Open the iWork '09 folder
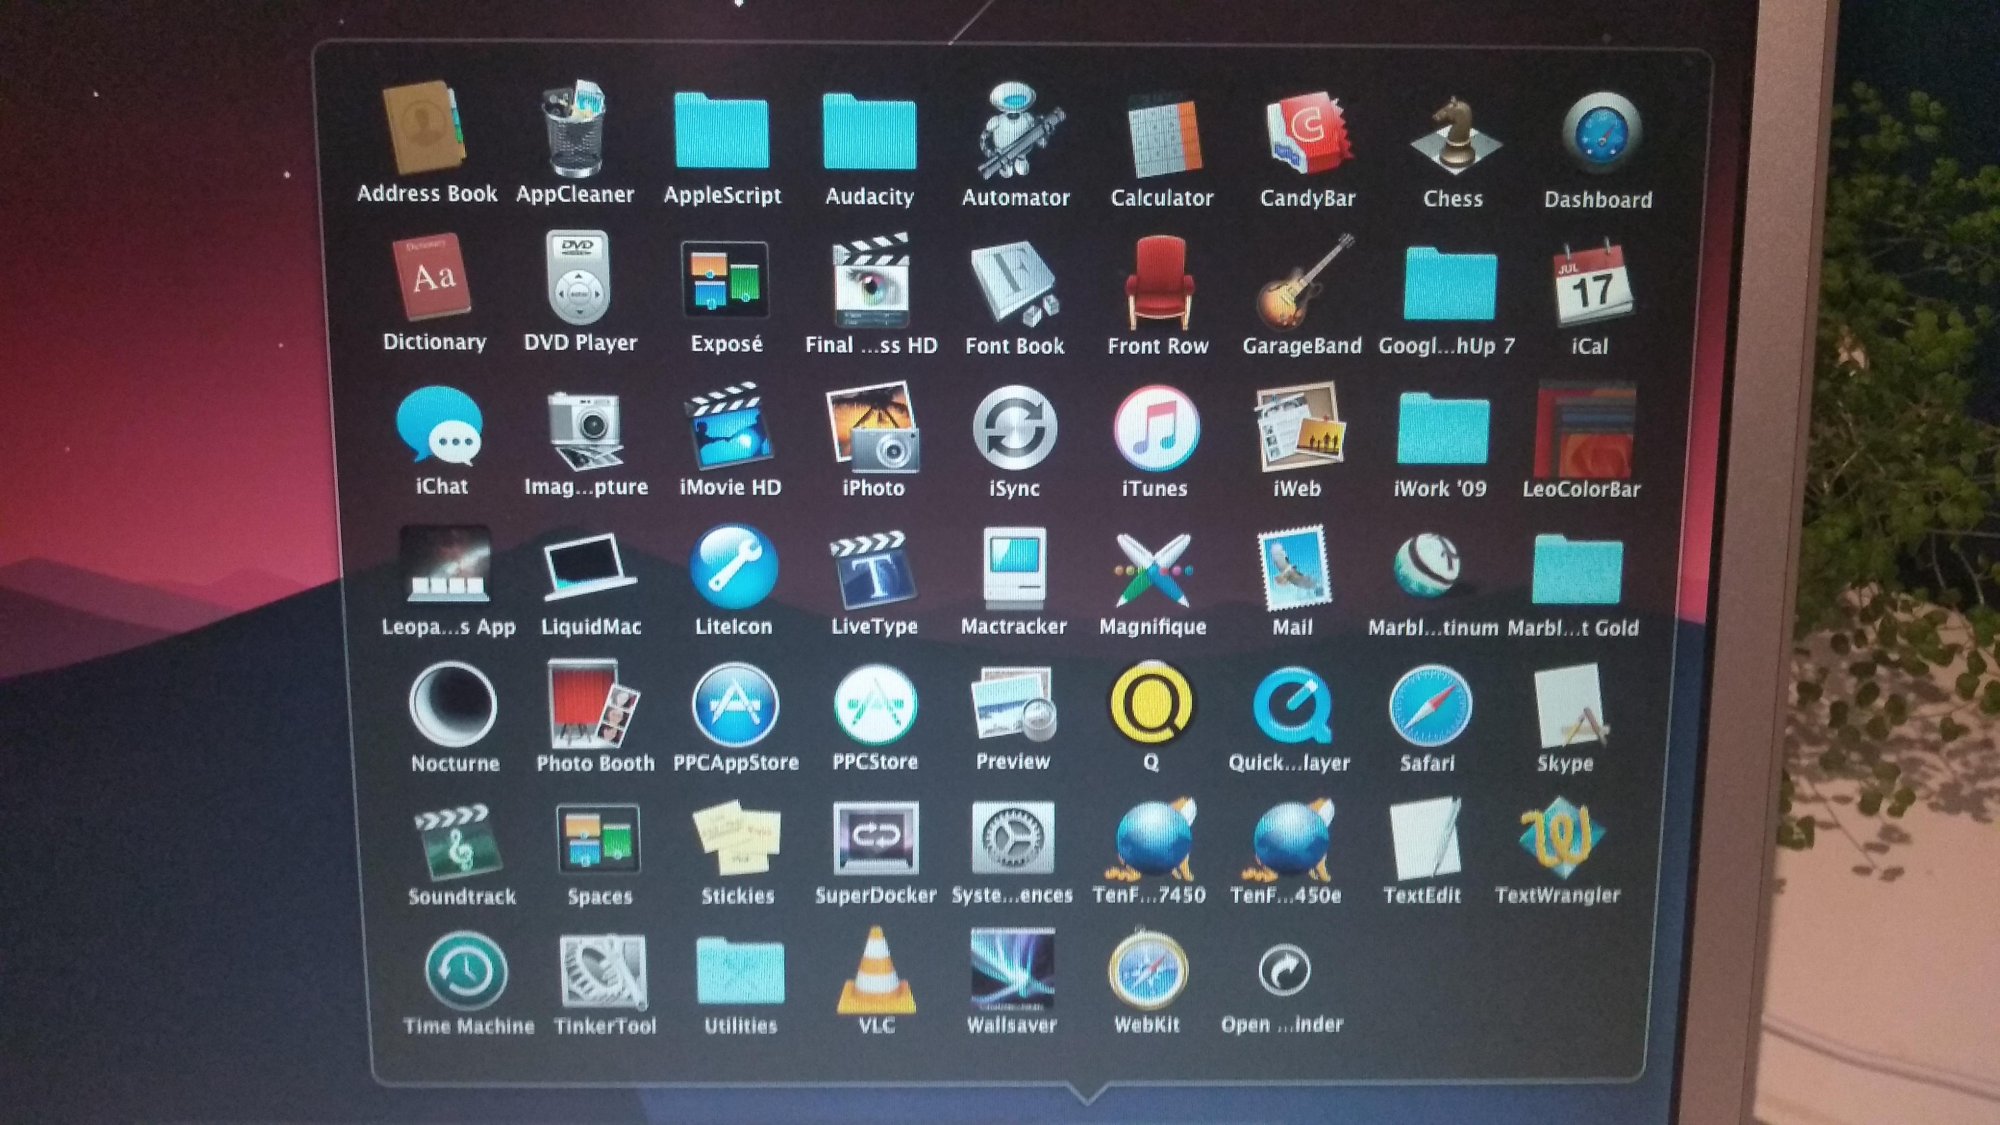 tap(1442, 430)
